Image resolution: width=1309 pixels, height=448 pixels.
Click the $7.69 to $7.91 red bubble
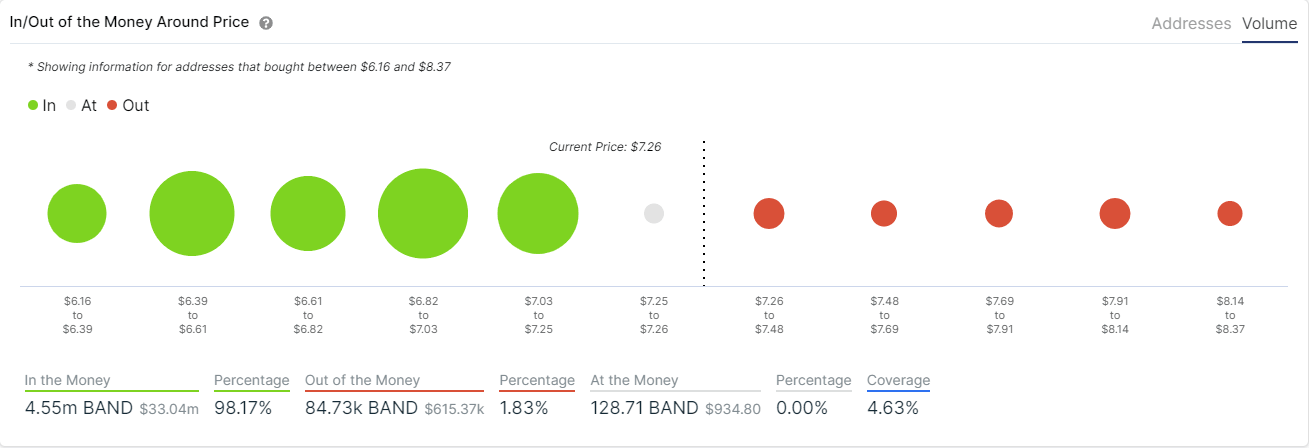999,214
